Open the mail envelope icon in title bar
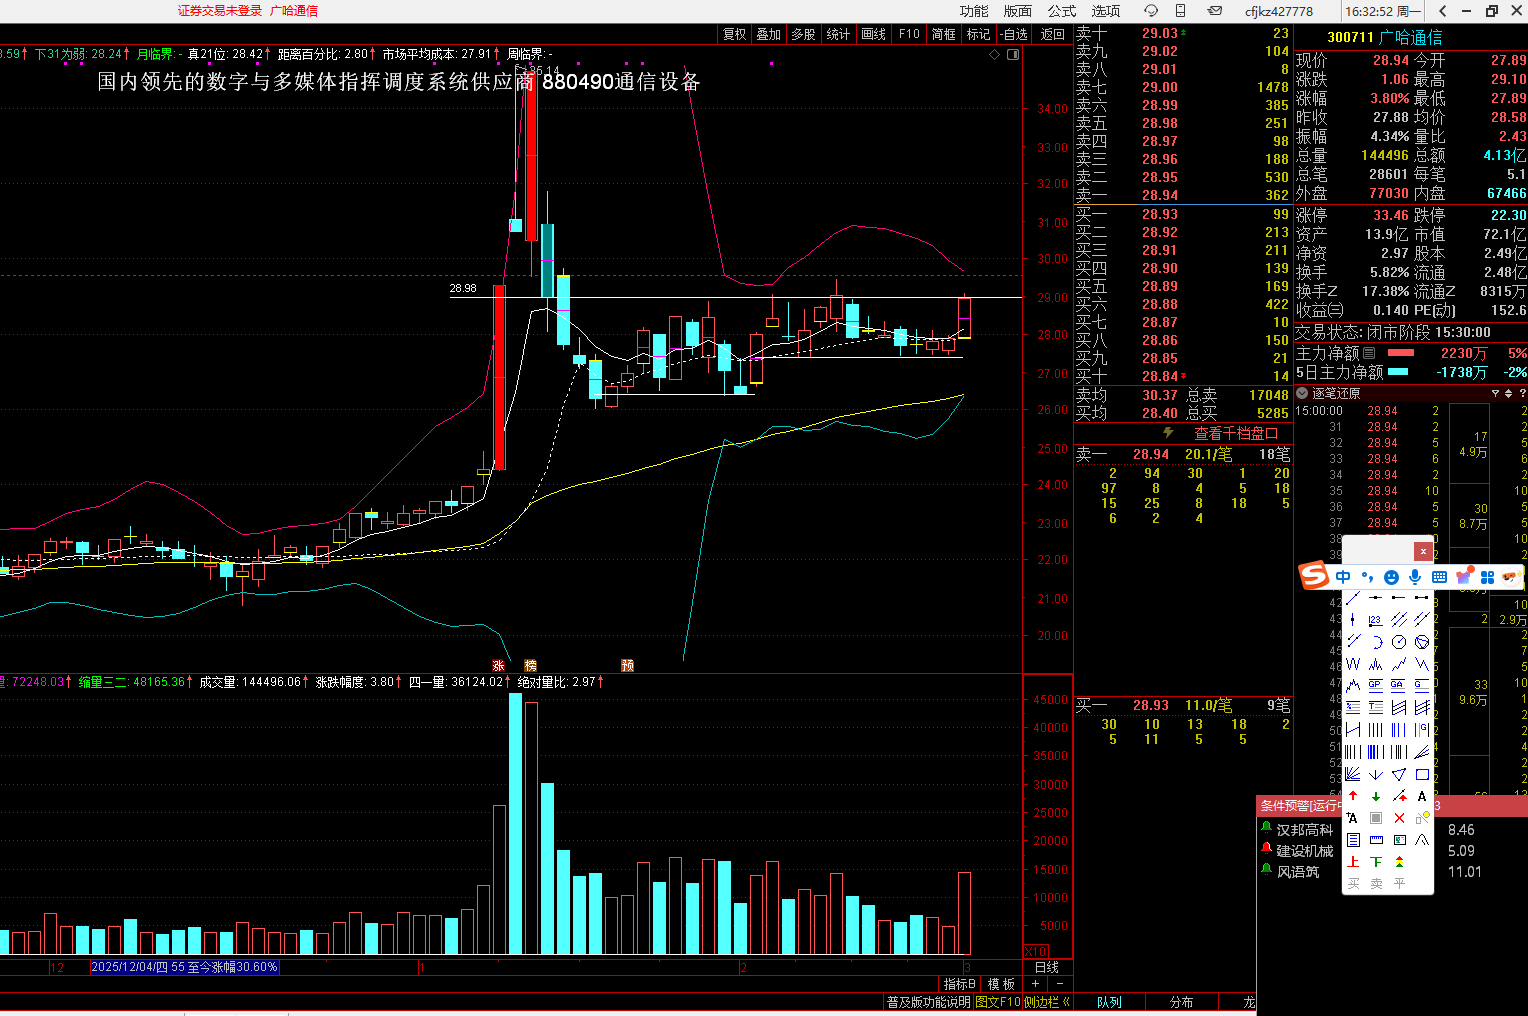Viewport: 1528px width, 1016px height. coord(1215,11)
